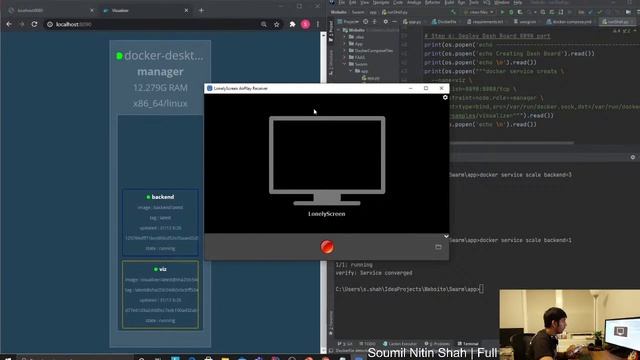Go back in the Chrome browser
The image size is (640, 360).
9,24
